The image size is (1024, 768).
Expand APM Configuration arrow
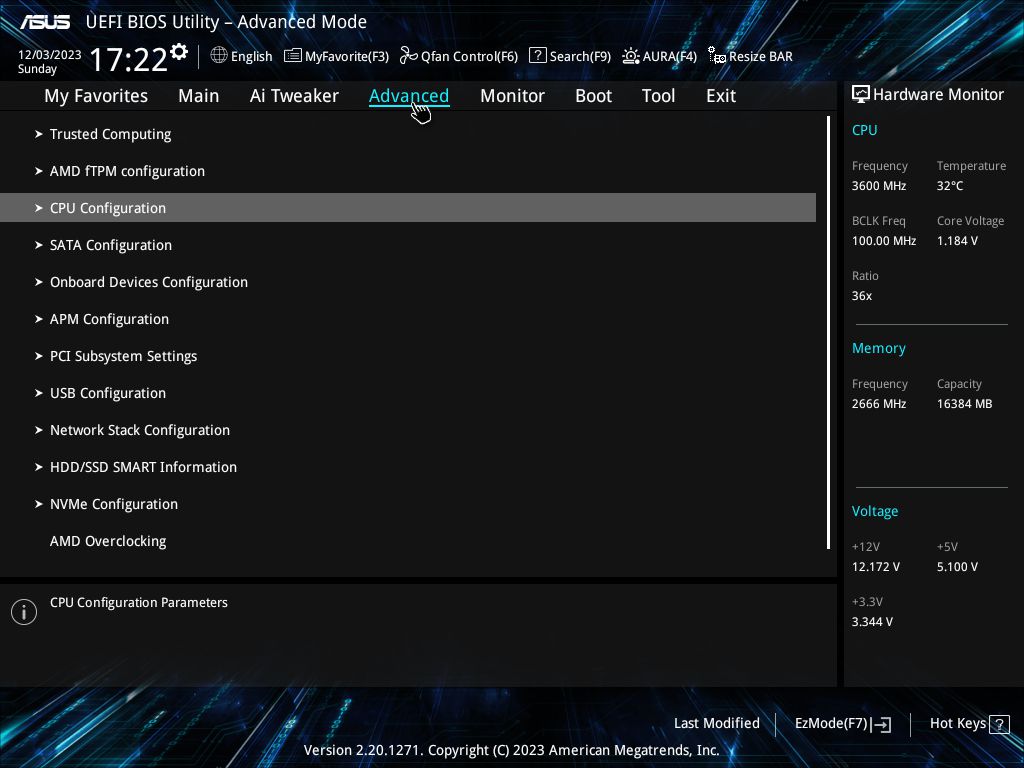click(x=39, y=319)
